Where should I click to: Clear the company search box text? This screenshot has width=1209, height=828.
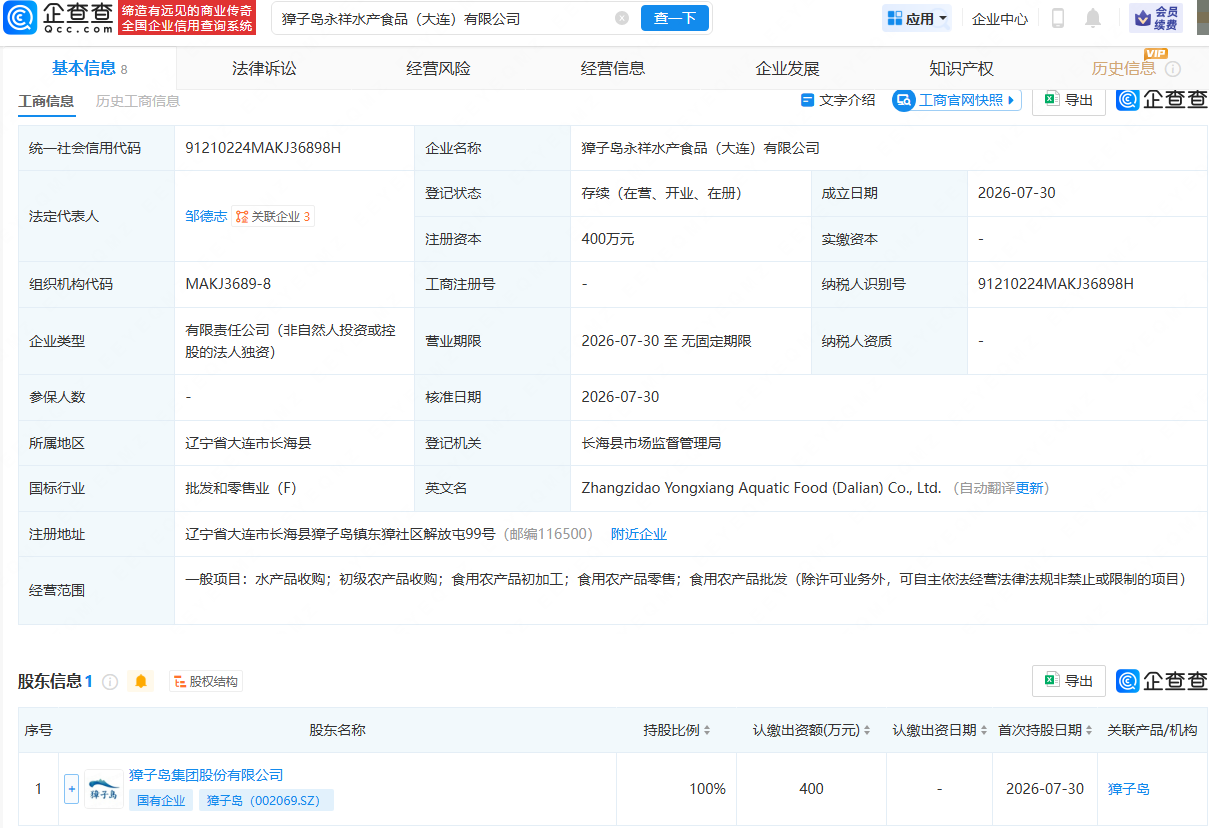tap(622, 18)
